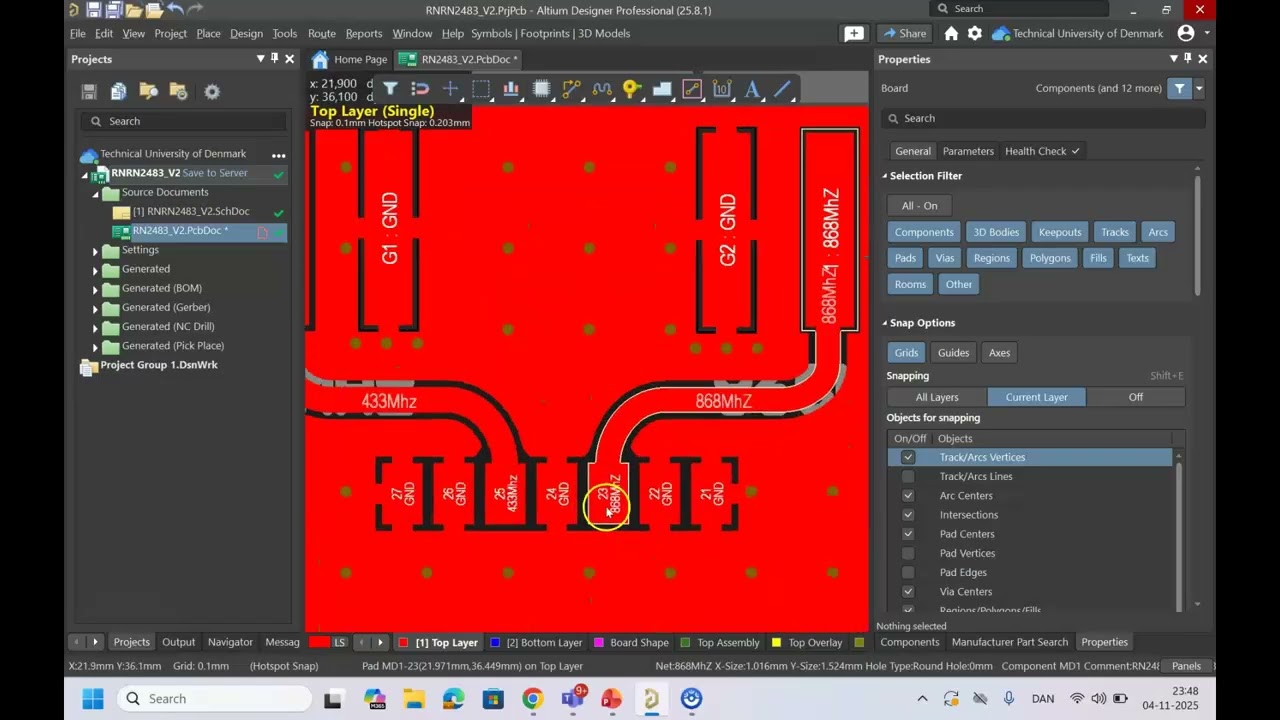Enable Track/Arcs Lines snapping checkbox
Viewport: 1280px width, 720px height.
(x=908, y=476)
